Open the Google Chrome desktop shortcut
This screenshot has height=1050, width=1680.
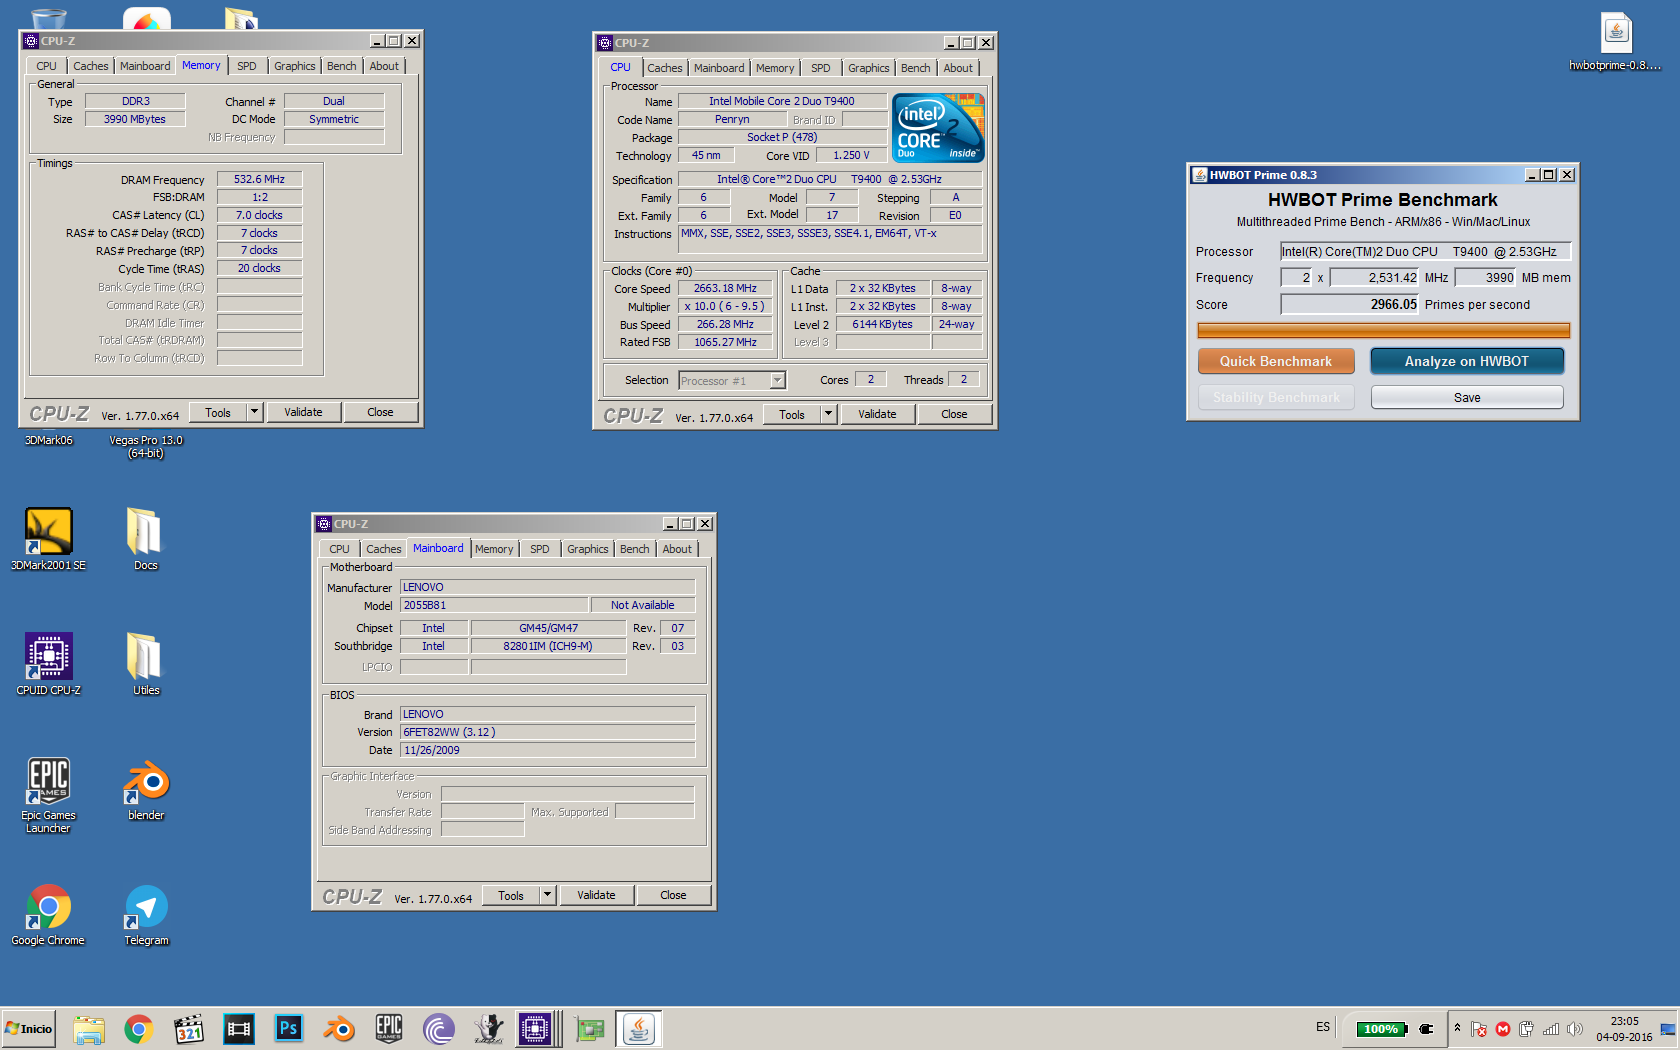(48, 915)
